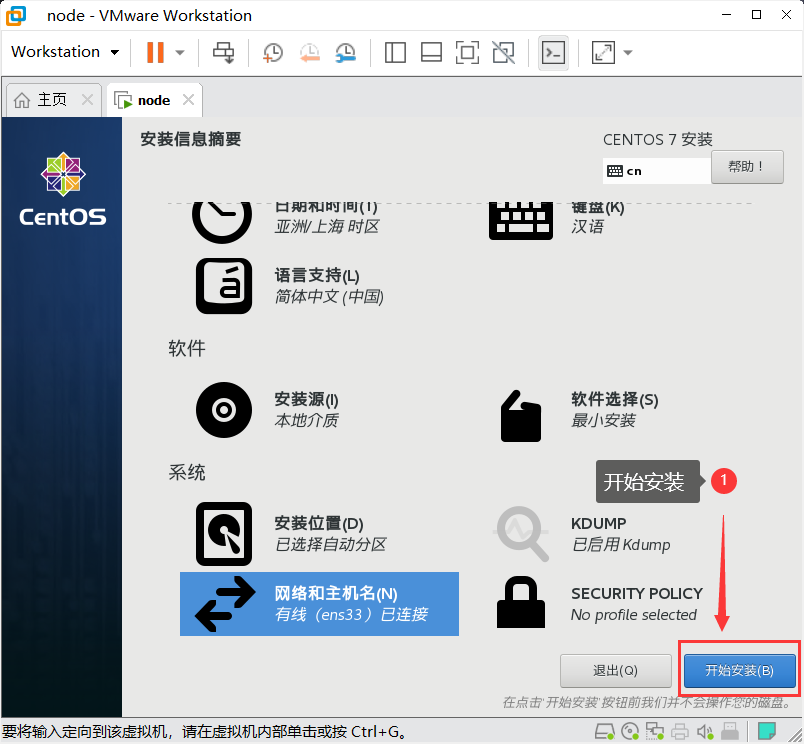Screen dimensions: 804x744
Task: Click the cn keyboard layout indicator
Action: (x=656, y=171)
